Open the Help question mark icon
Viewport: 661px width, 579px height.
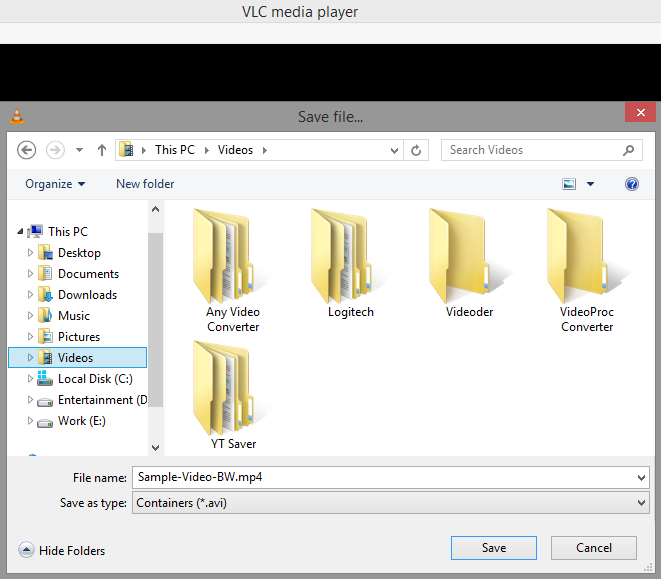pos(631,184)
